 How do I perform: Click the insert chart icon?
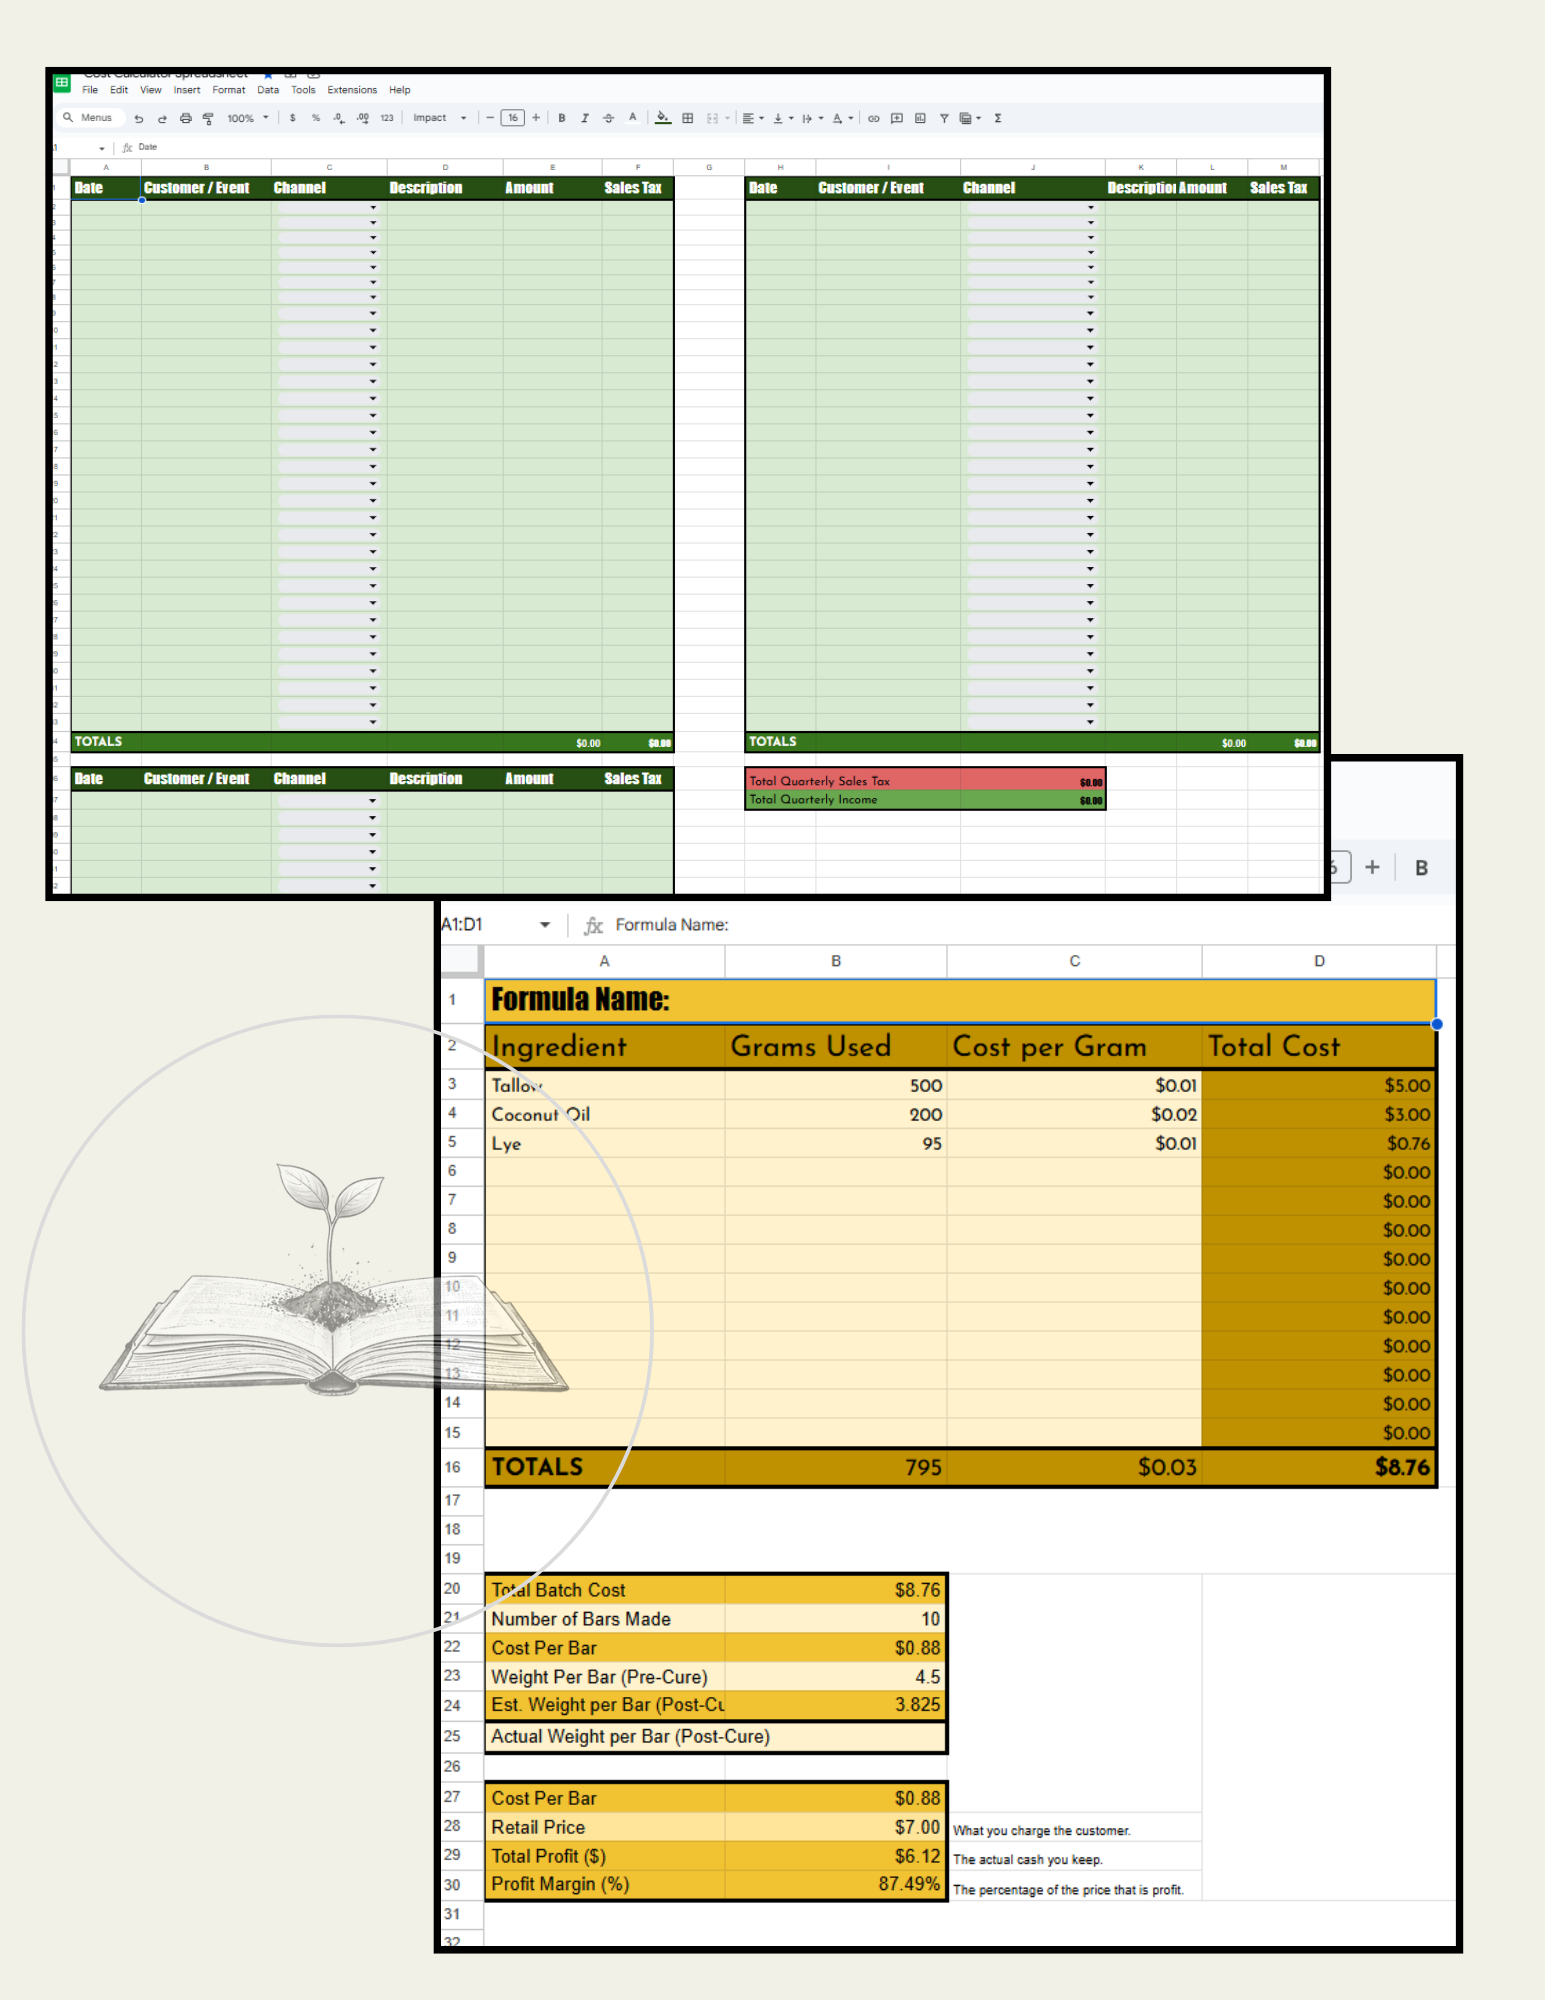[920, 118]
